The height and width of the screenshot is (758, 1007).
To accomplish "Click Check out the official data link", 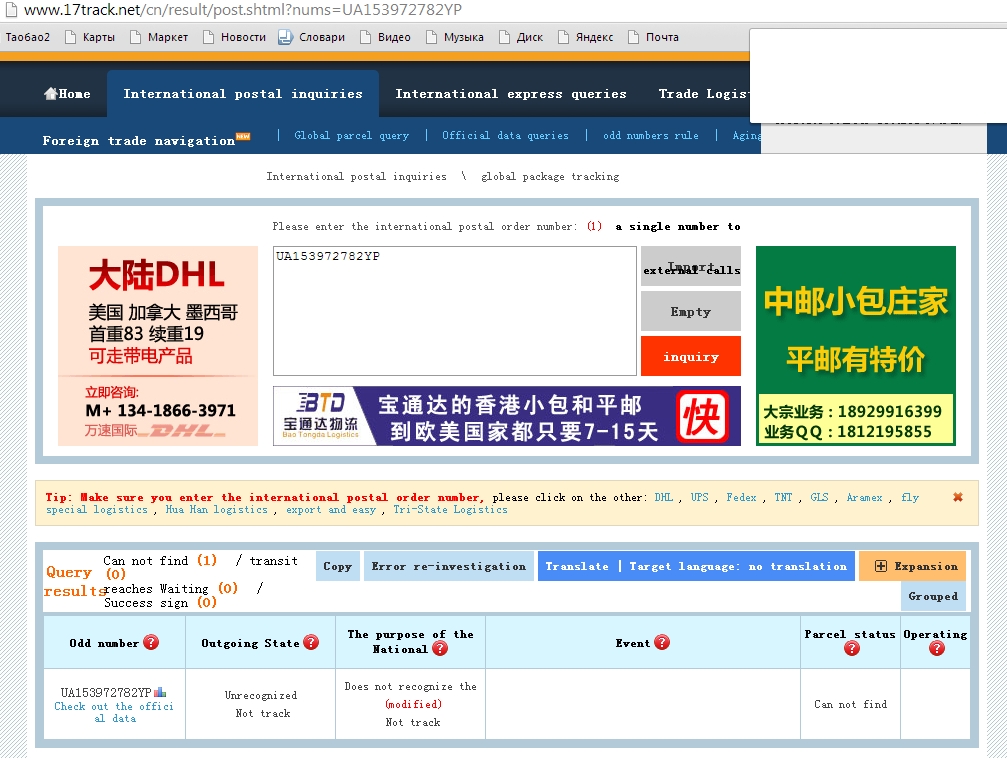I will [114, 712].
